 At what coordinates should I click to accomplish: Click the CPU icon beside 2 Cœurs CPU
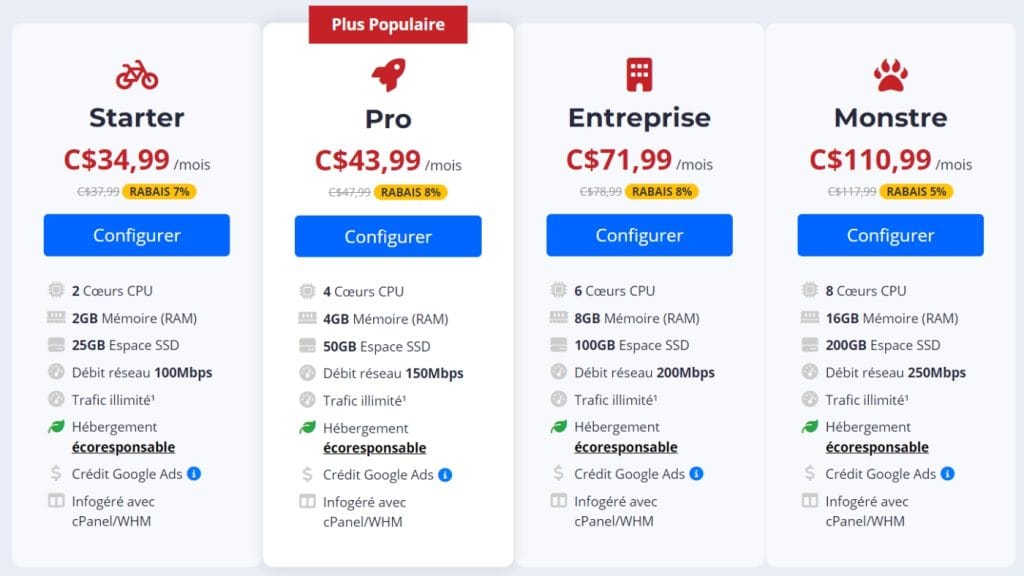click(x=55, y=290)
